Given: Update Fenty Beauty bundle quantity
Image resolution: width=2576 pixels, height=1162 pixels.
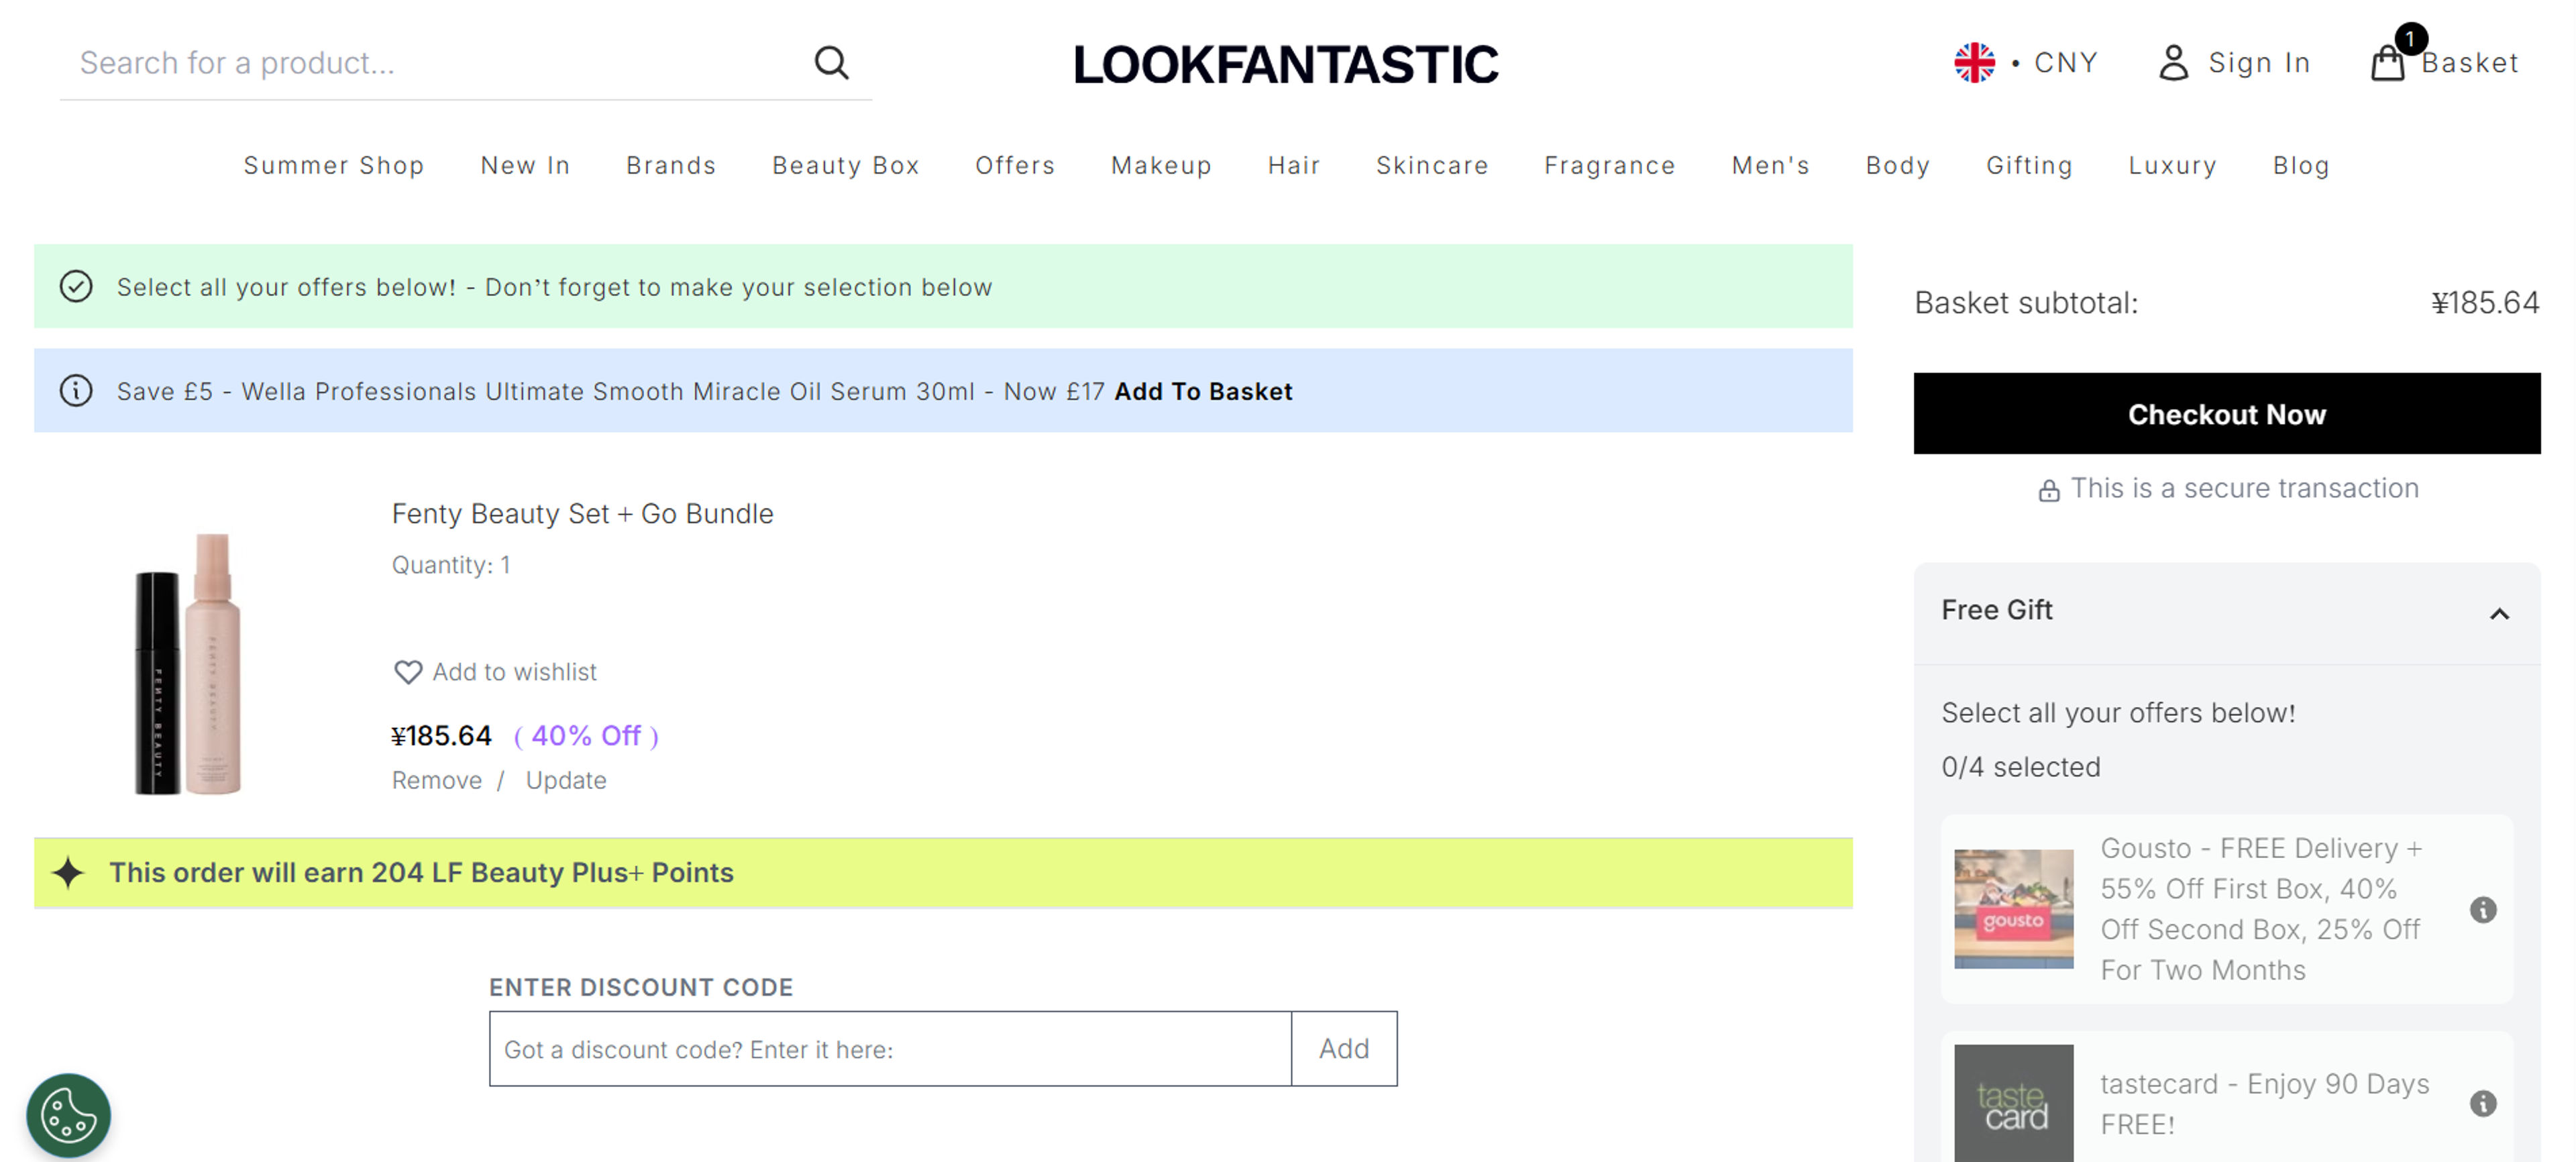Looking at the screenshot, I should point(565,780).
